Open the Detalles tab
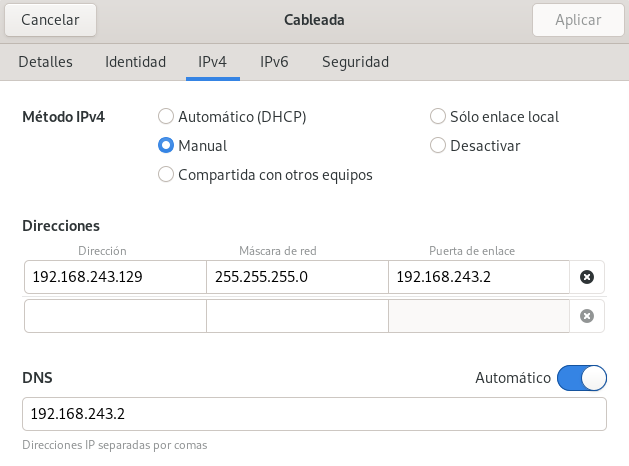Viewport: 629px width, 466px height. tap(45, 62)
